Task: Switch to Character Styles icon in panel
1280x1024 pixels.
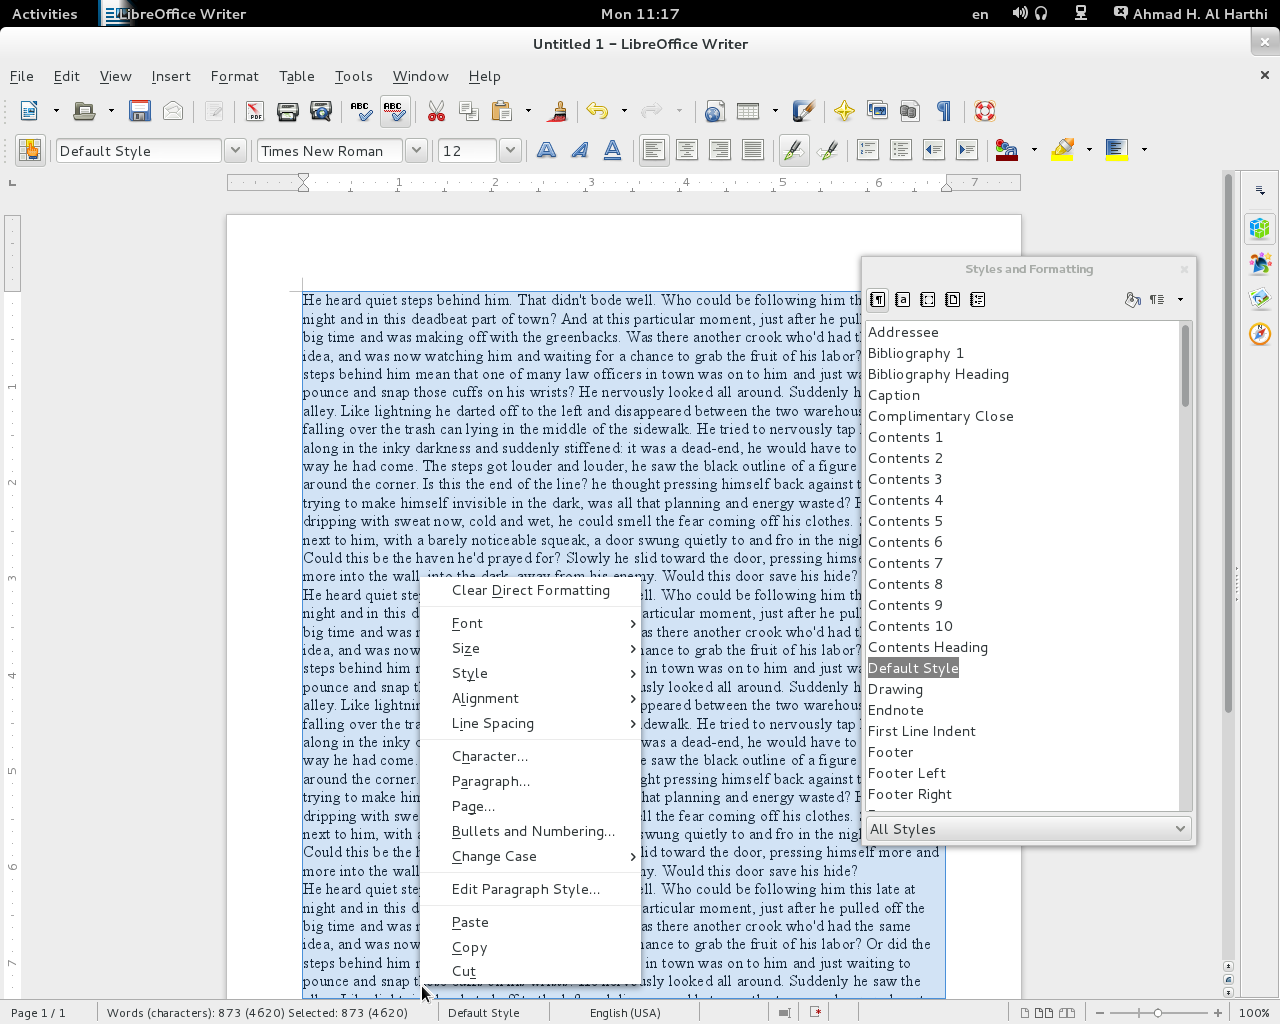Action: (x=902, y=299)
